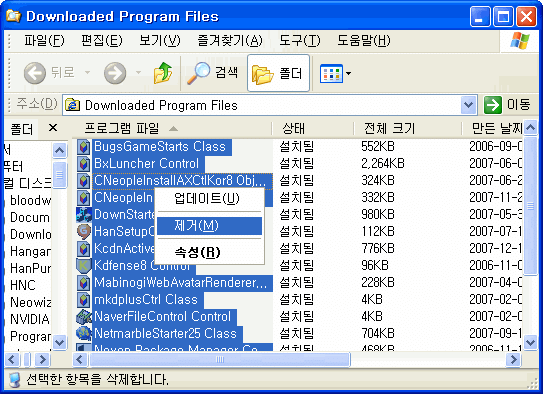Select NetmarbleStarter25 Class file name

point(166,334)
